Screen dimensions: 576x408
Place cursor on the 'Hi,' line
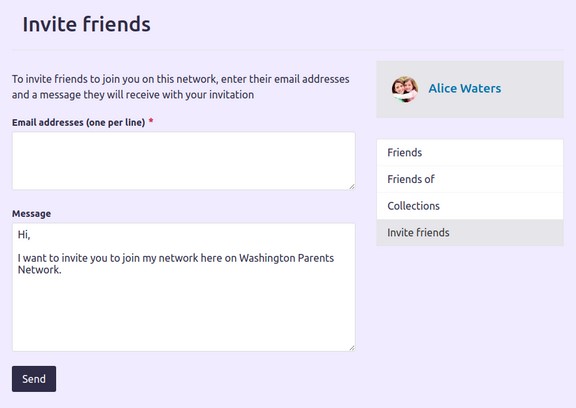tap(24, 234)
